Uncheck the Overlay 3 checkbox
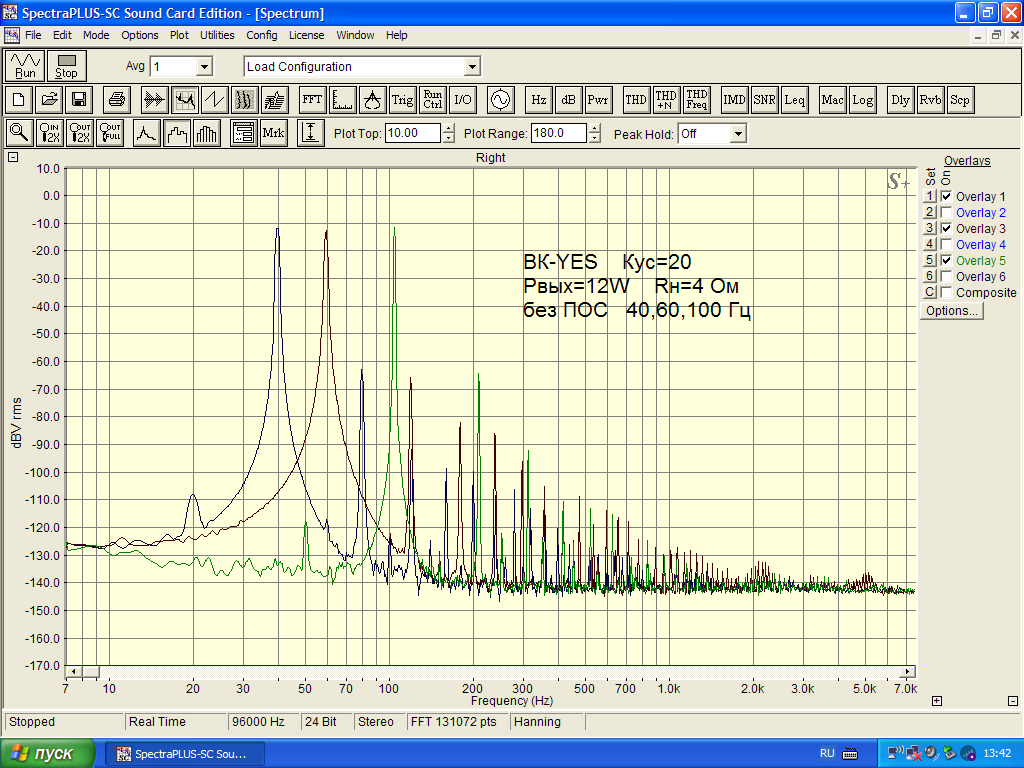 click(x=946, y=229)
